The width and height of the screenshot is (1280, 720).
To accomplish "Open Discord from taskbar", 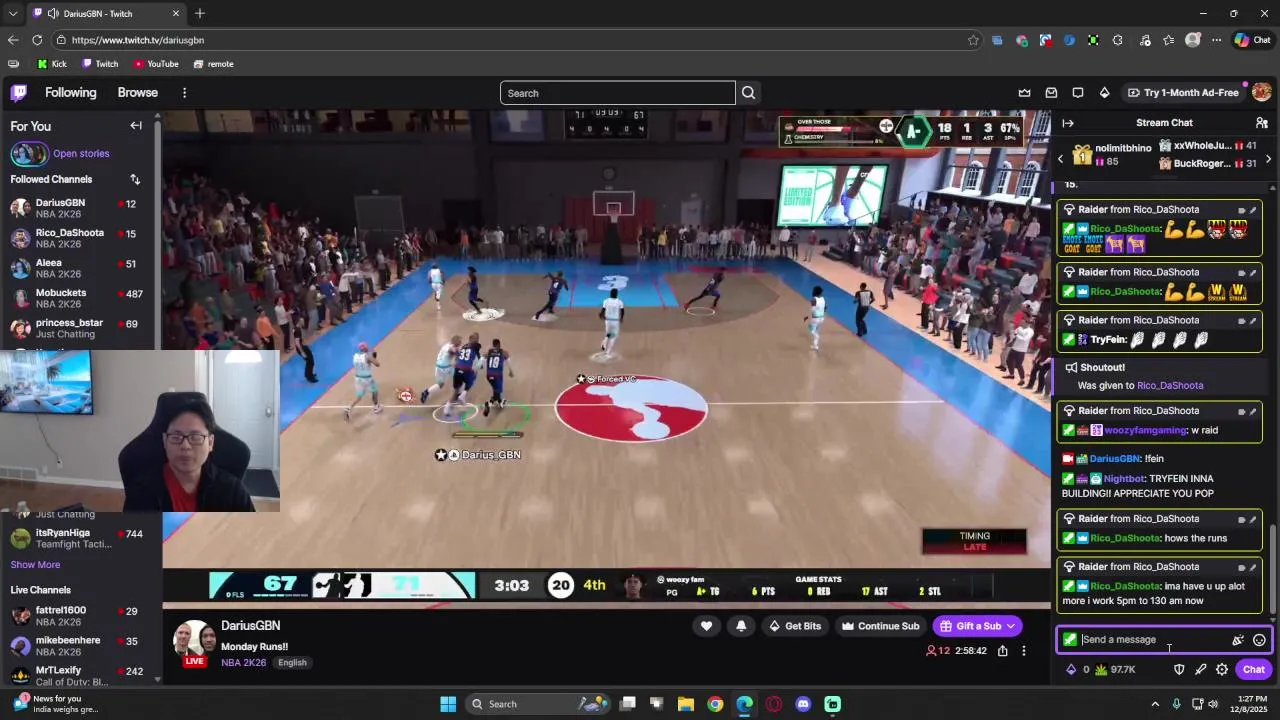I will (x=803, y=704).
